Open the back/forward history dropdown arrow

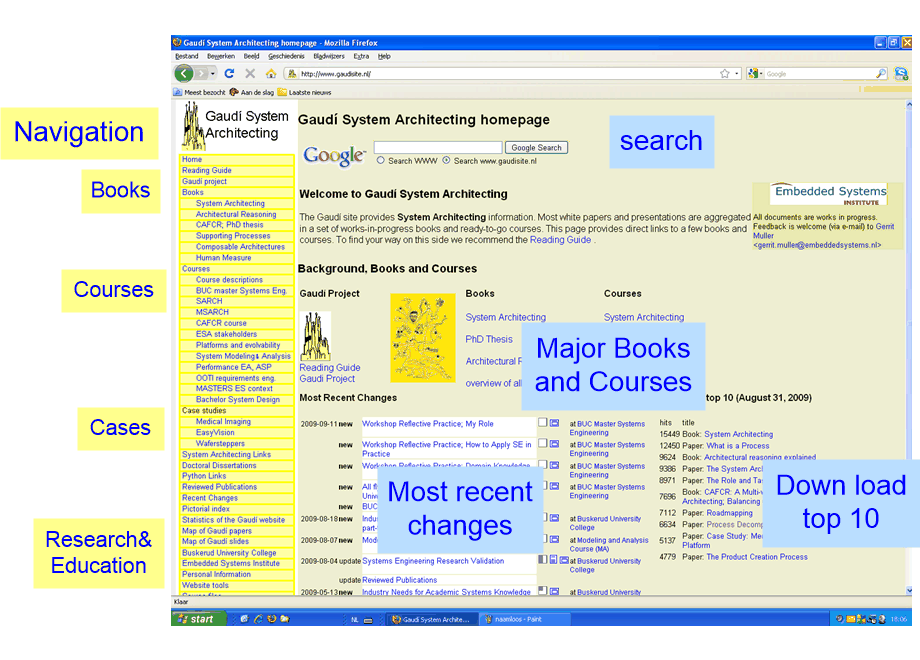pos(213,74)
